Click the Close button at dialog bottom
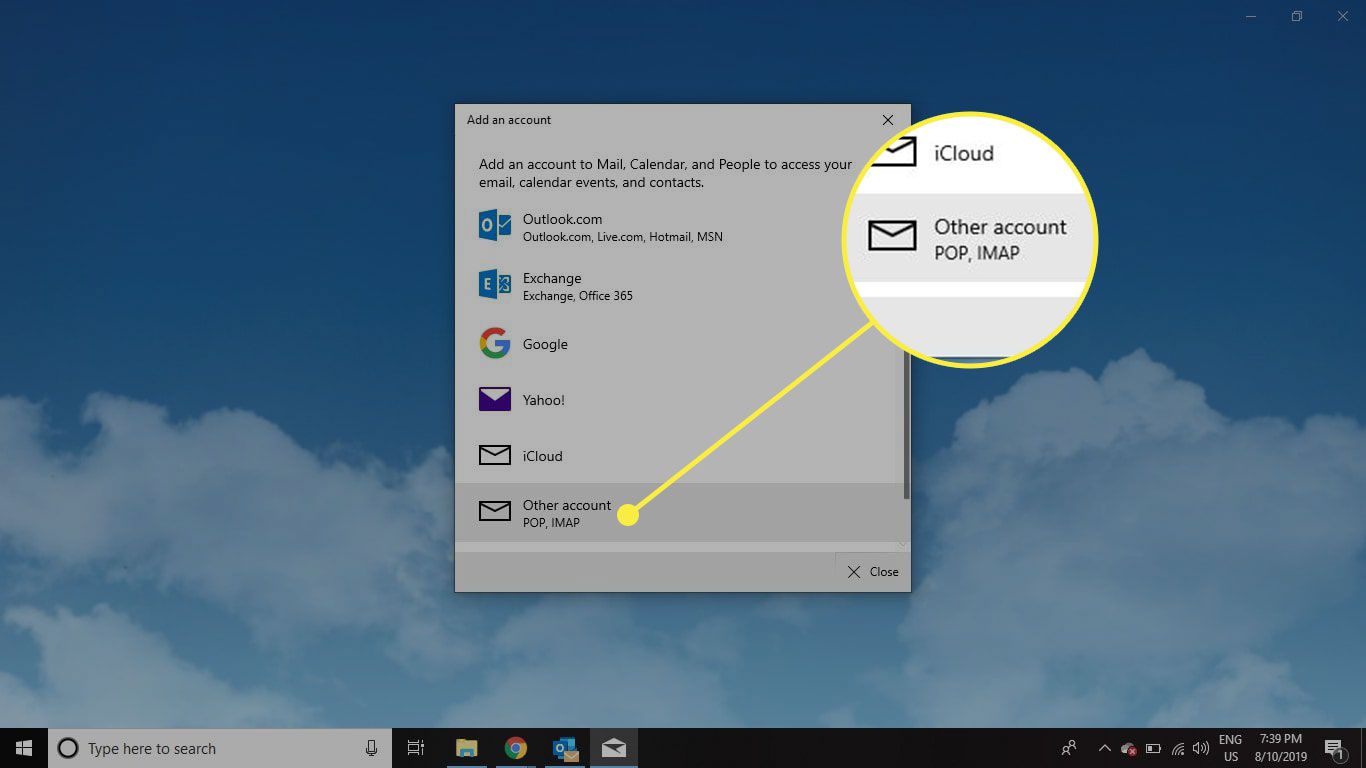1366x768 pixels. tap(873, 572)
